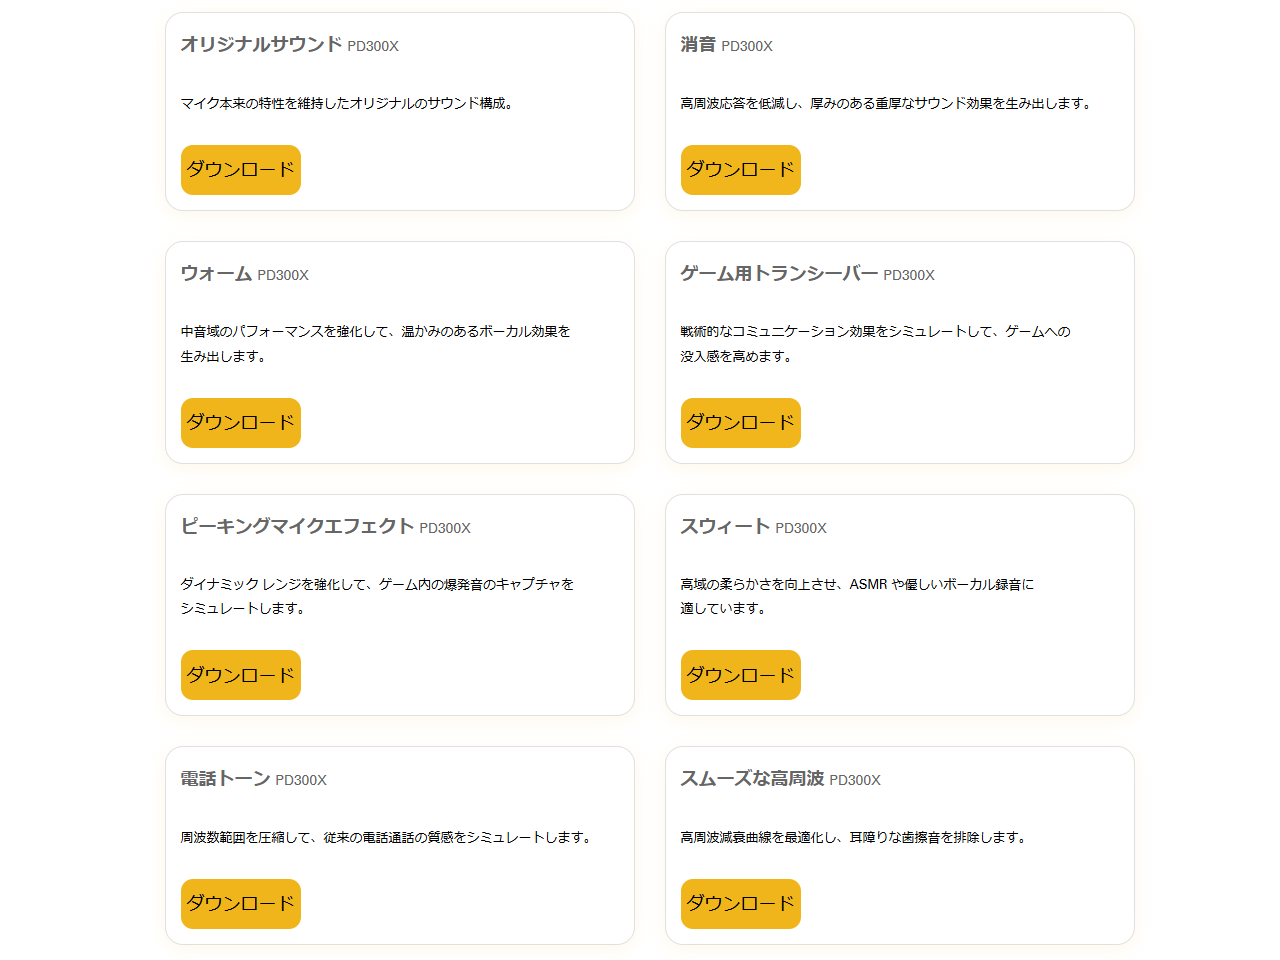
Task: Click the スウィート card heading
Action: coord(725,527)
